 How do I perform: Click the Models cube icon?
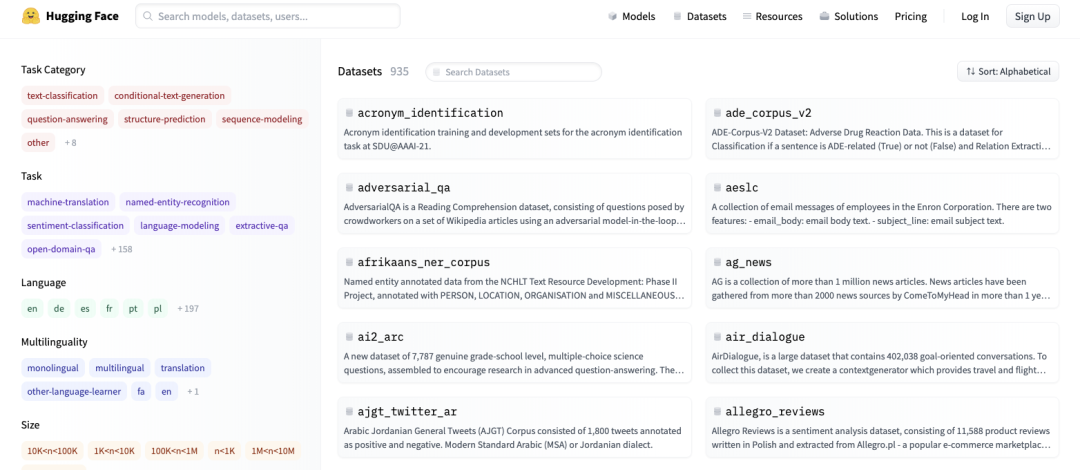612,17
